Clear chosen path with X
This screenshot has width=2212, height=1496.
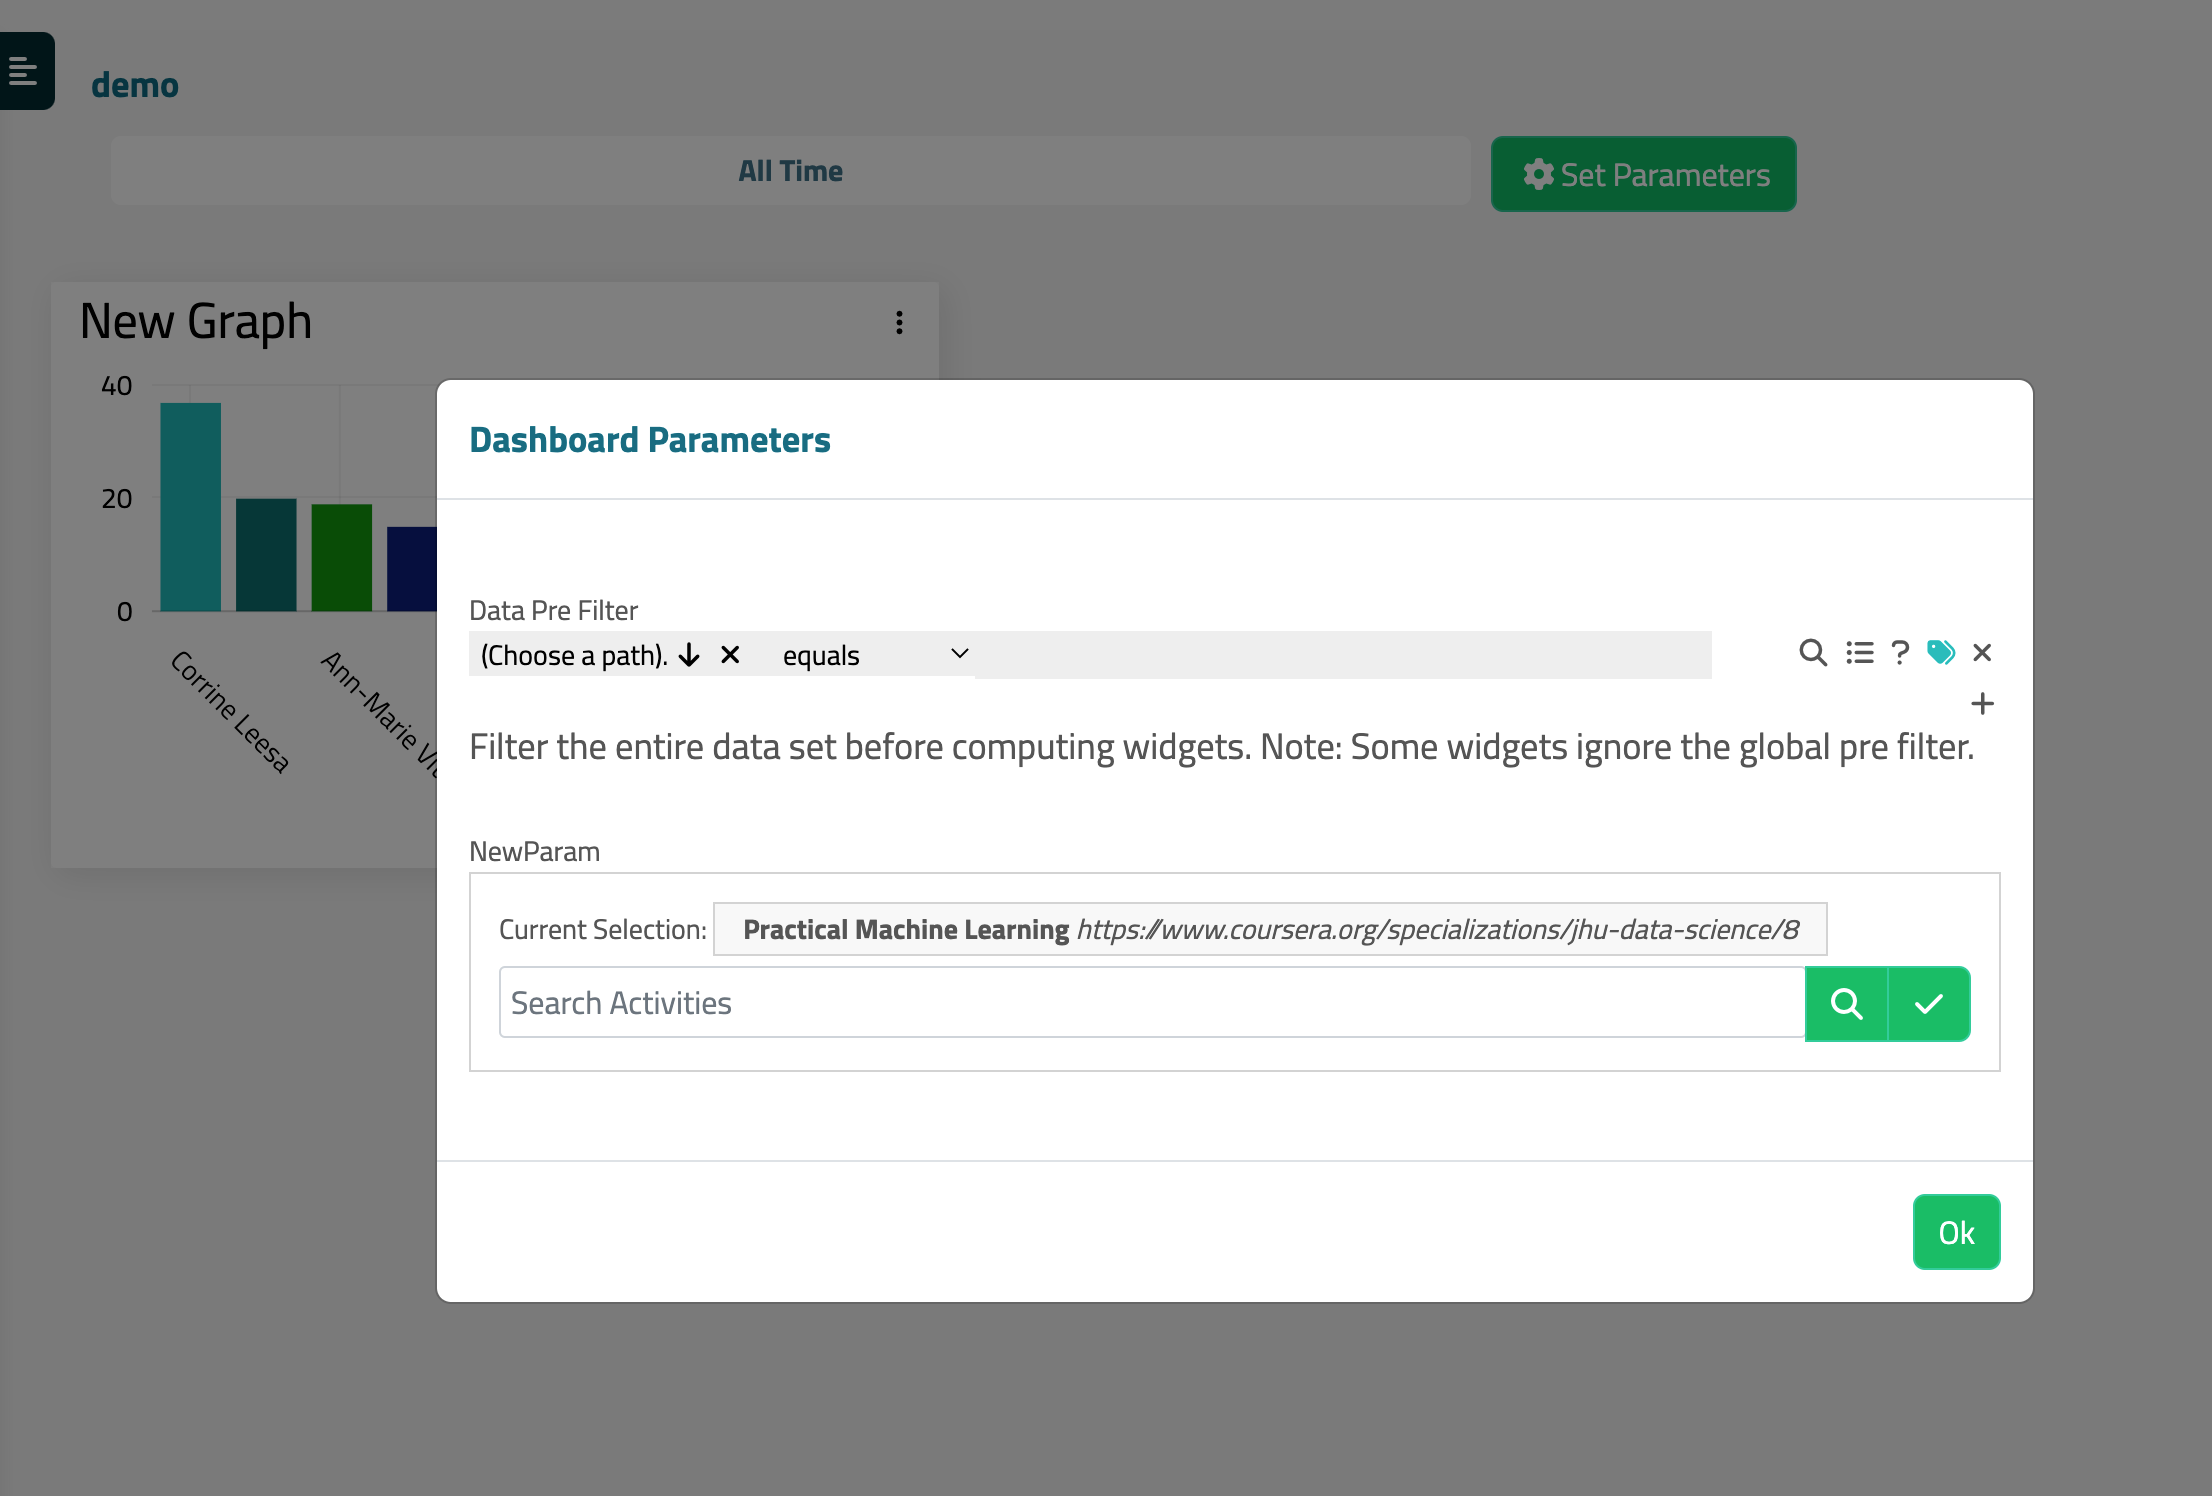pos(730,655)
